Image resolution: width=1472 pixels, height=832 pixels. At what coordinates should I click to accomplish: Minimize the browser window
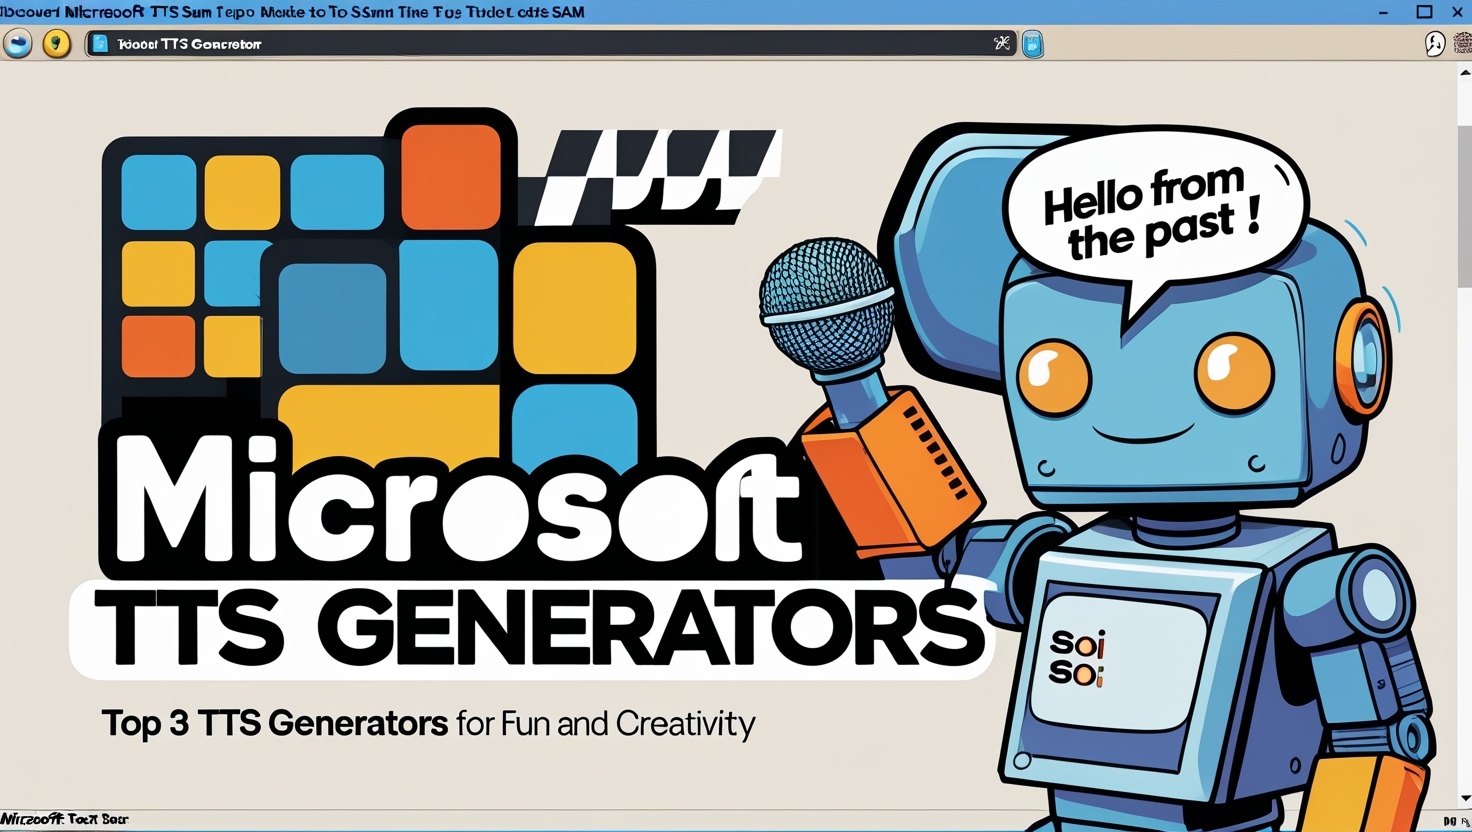(x=1383, y=12)
